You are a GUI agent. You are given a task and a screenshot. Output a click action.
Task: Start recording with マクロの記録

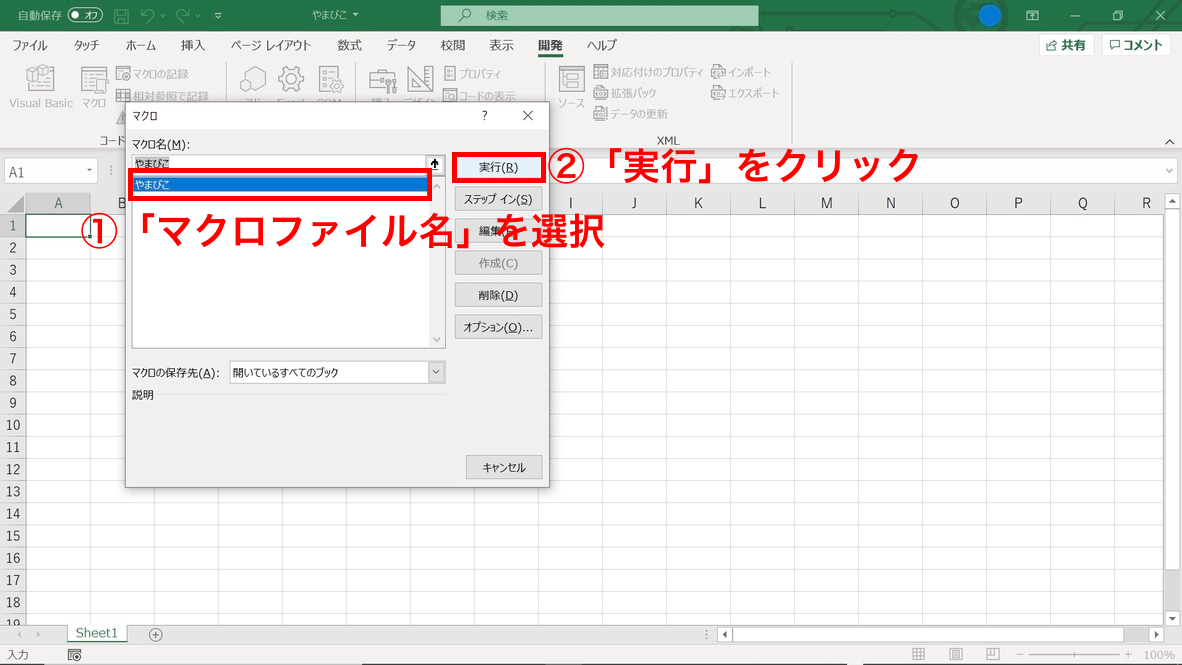pyautogui.click(x=152, y=74)
